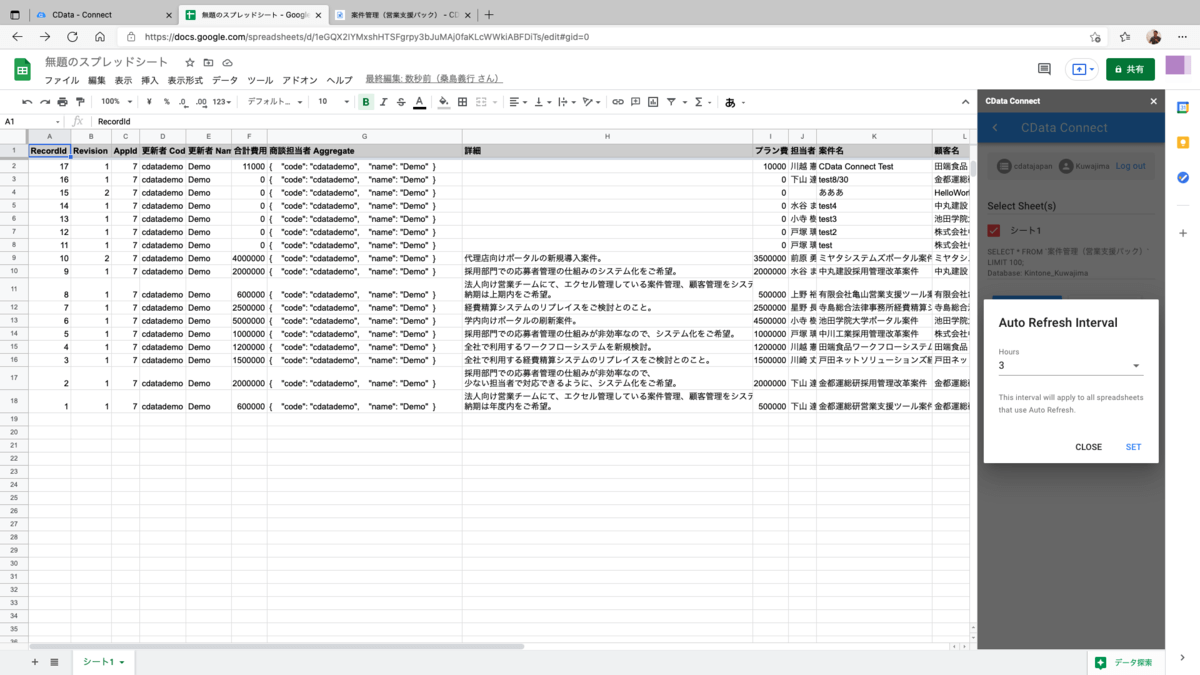The image size is (1200, 675).
Task: Toggle the シート1 checkbox
Action: pos(994,231)
